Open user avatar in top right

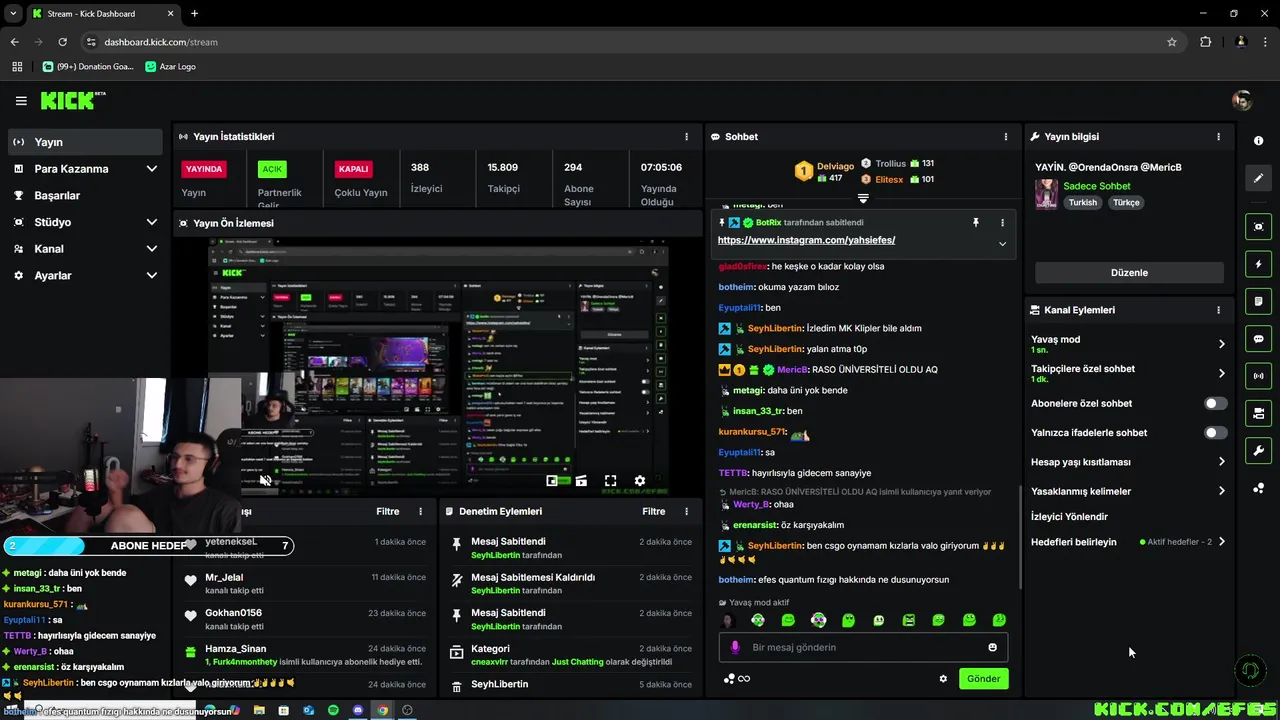[x=1242, y=100]
